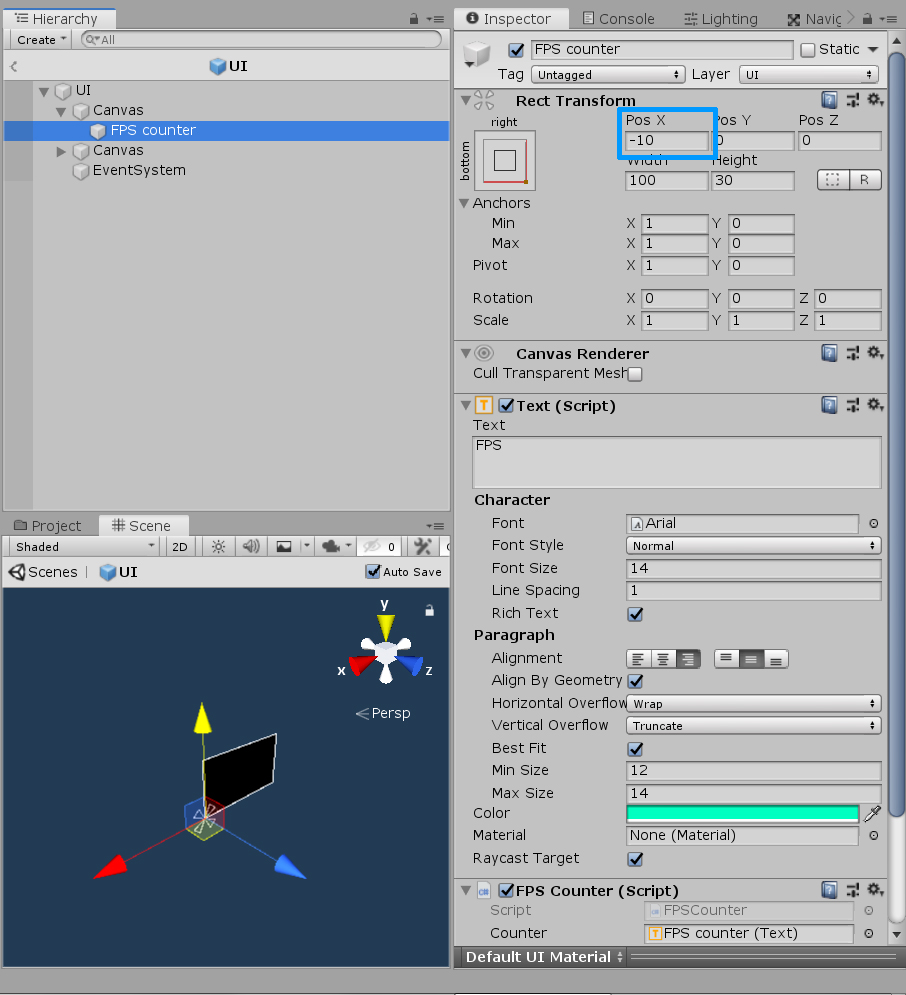Expand the second Canvas in the Hierarchy
This screenshot has width=906, height=995.
pyautogui.click(x=59, y=150)
